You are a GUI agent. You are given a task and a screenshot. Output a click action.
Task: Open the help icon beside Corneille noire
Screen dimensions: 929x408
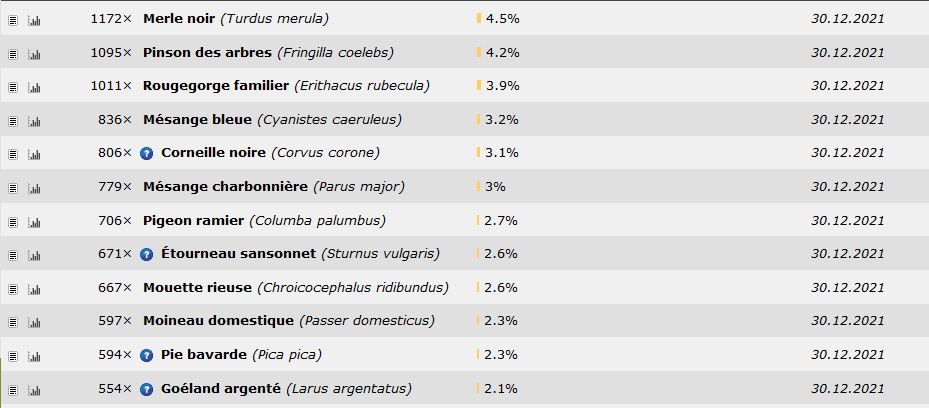[x=146, y=153]
